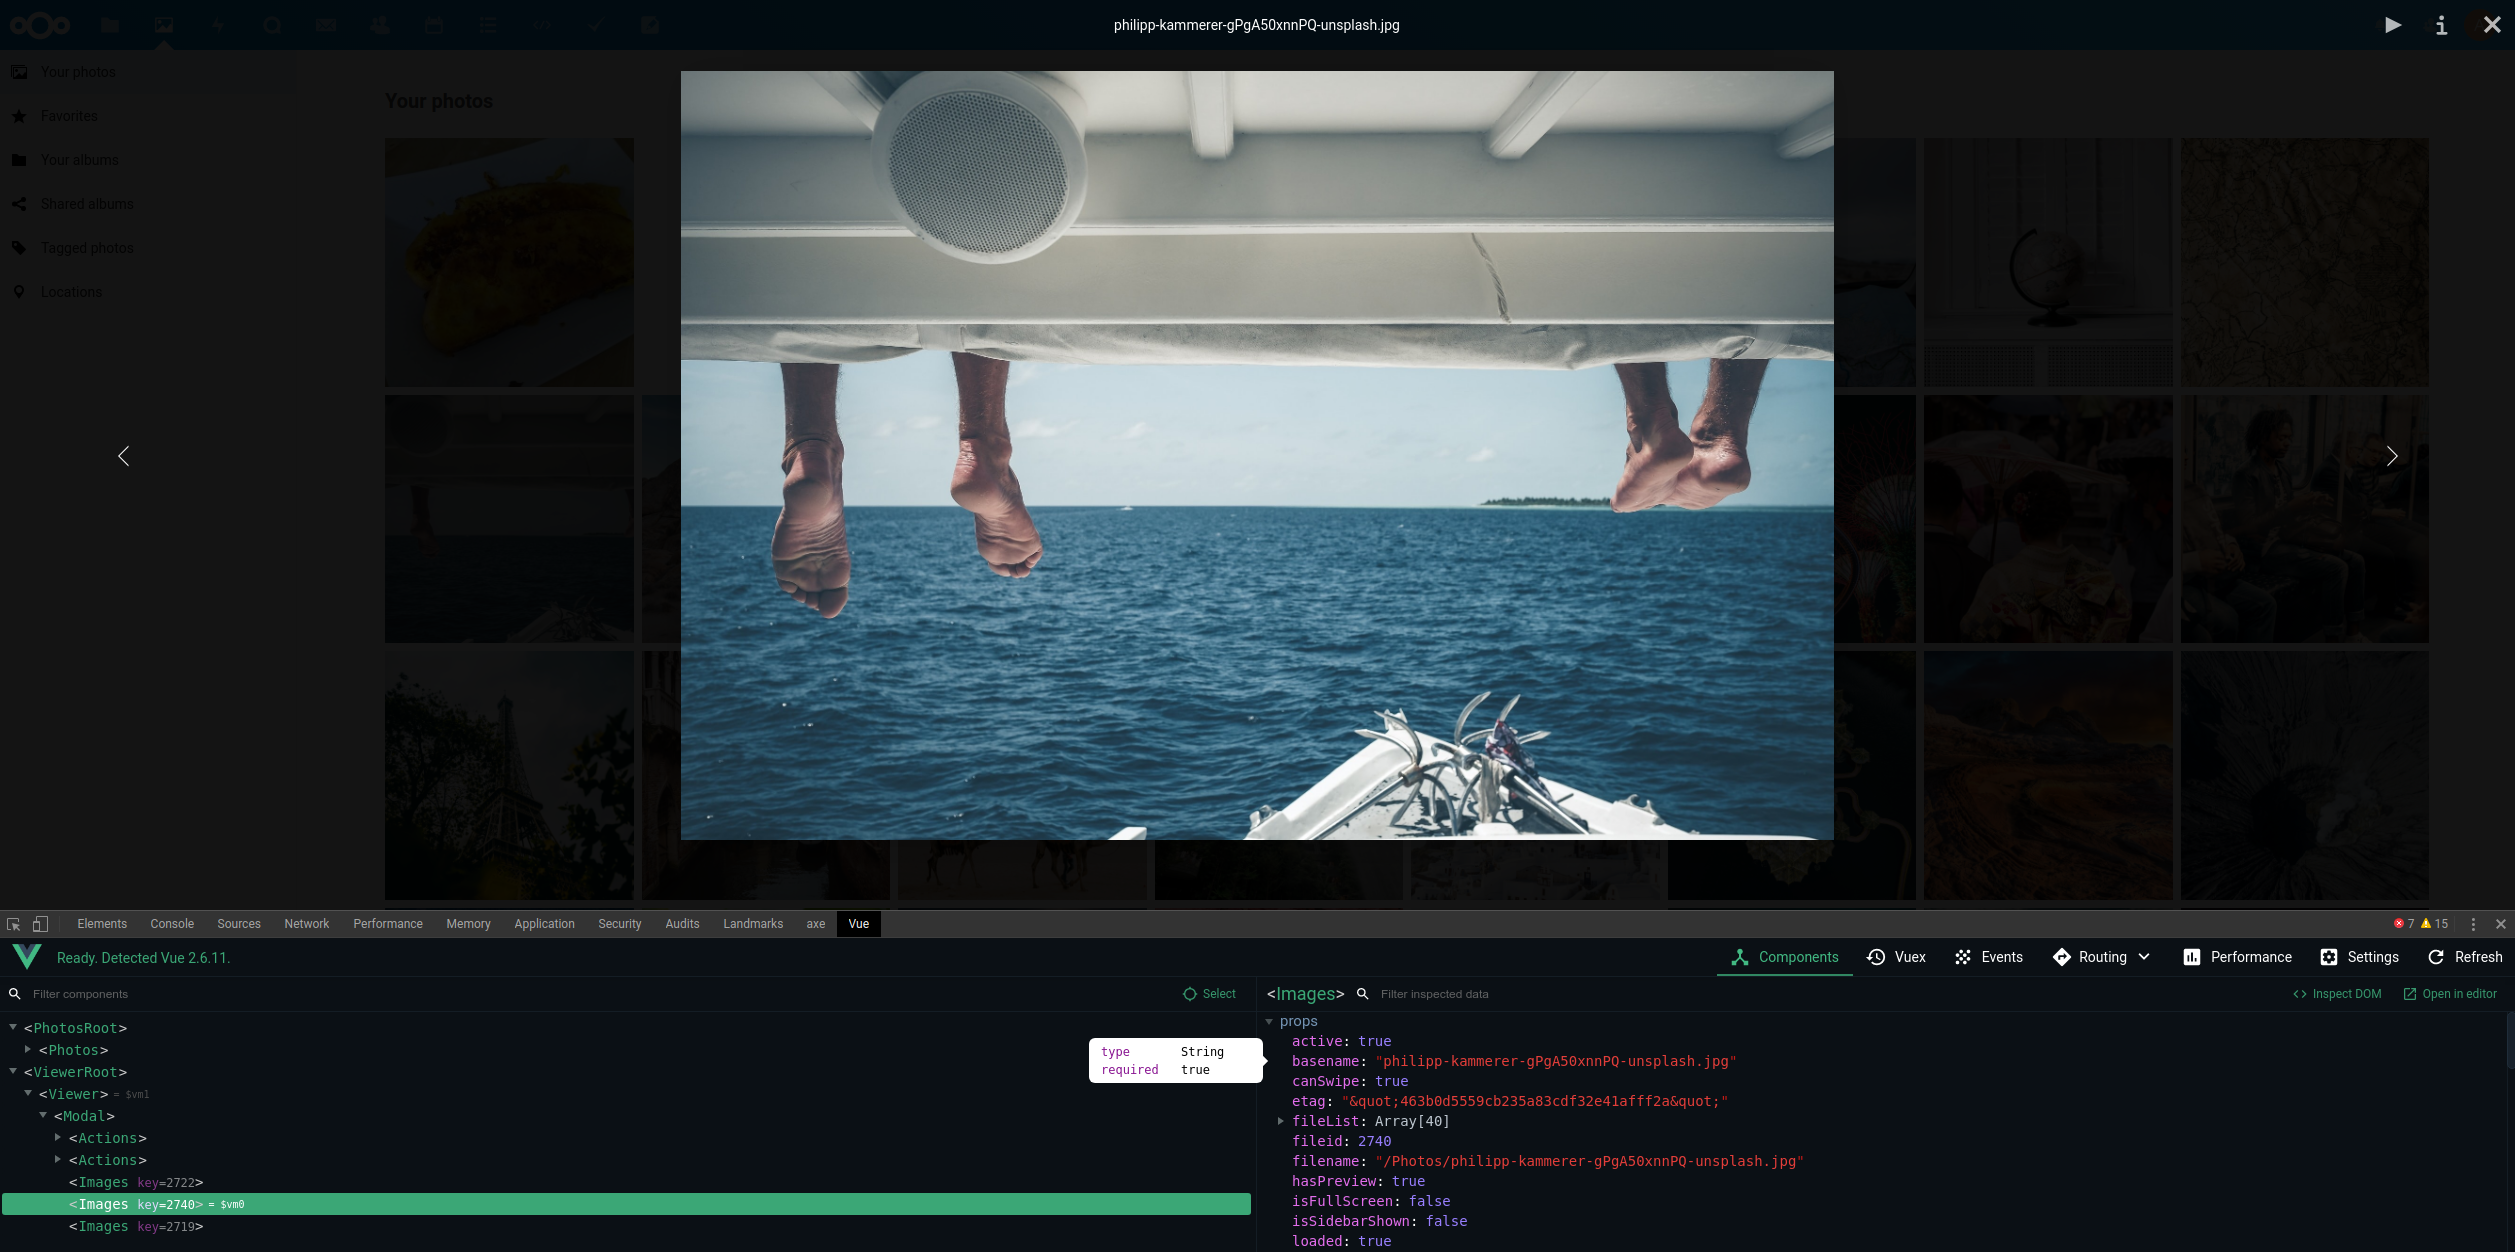Open the devtools three-dot menu
This screenshot has width=2515, height=1252.
point(2473,924)
